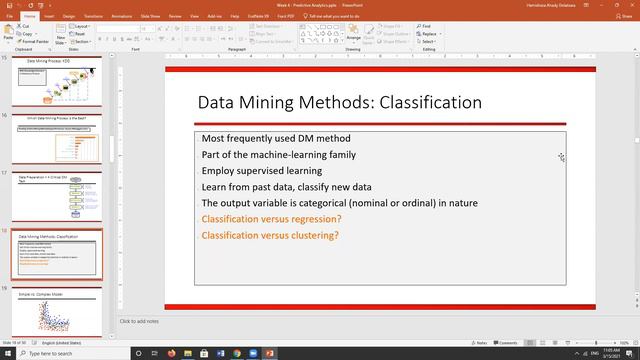
Task: Save the presentation from the quick access toolbar
Action: 9,5
